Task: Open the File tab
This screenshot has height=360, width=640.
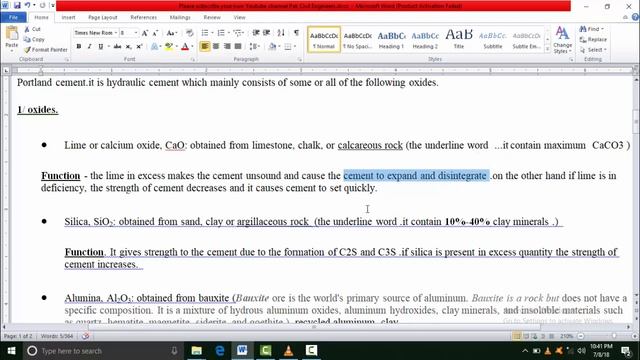Action: 13,17
